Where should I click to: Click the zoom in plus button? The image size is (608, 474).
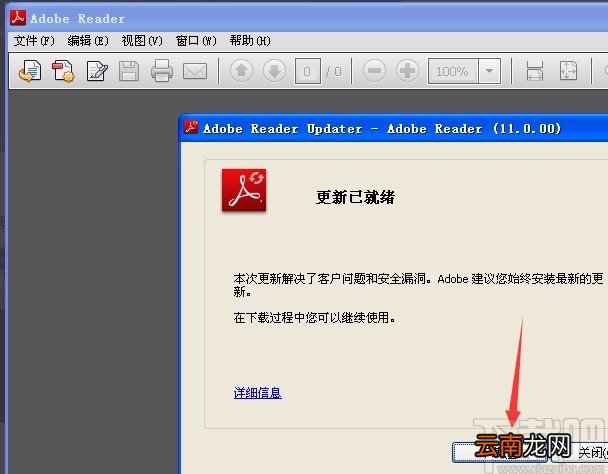click(407, 71)
